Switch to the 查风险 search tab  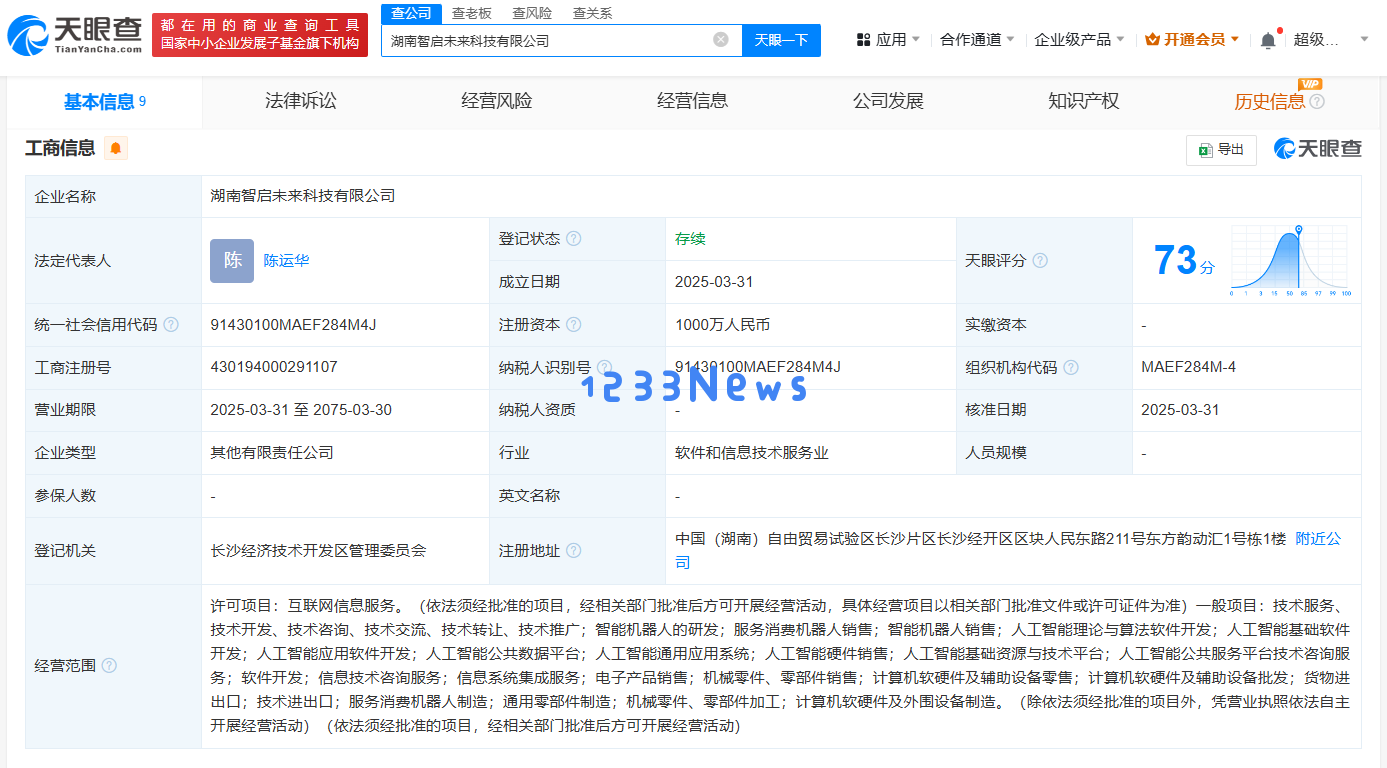[x=532, y=13]
